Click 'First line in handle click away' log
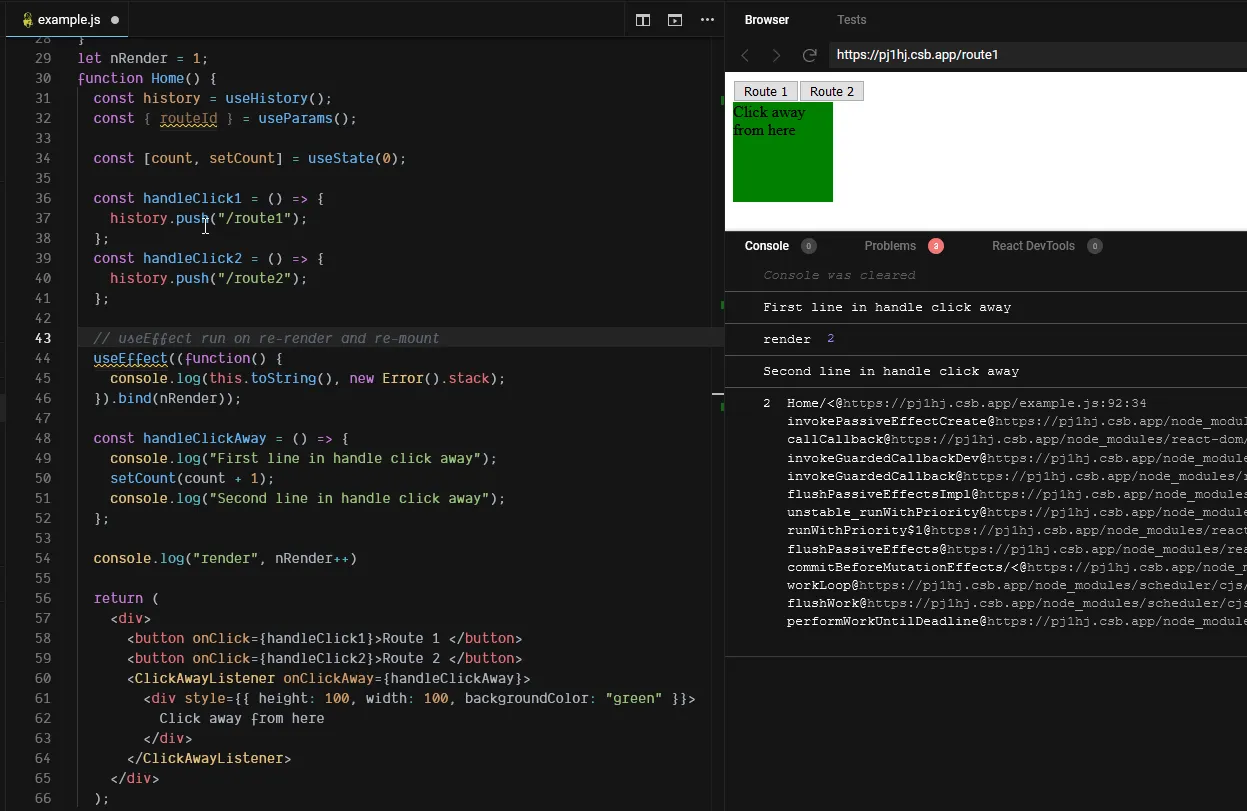 [887, 307]
